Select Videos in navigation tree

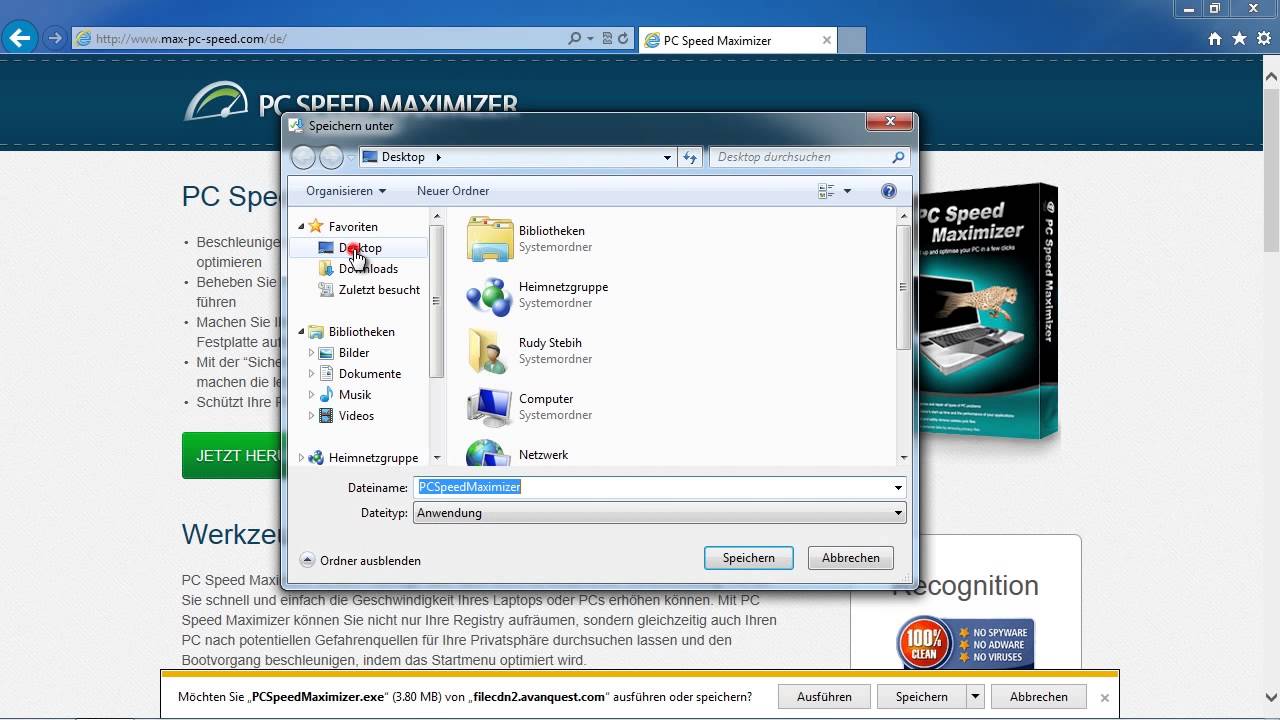tap(356, 416)
